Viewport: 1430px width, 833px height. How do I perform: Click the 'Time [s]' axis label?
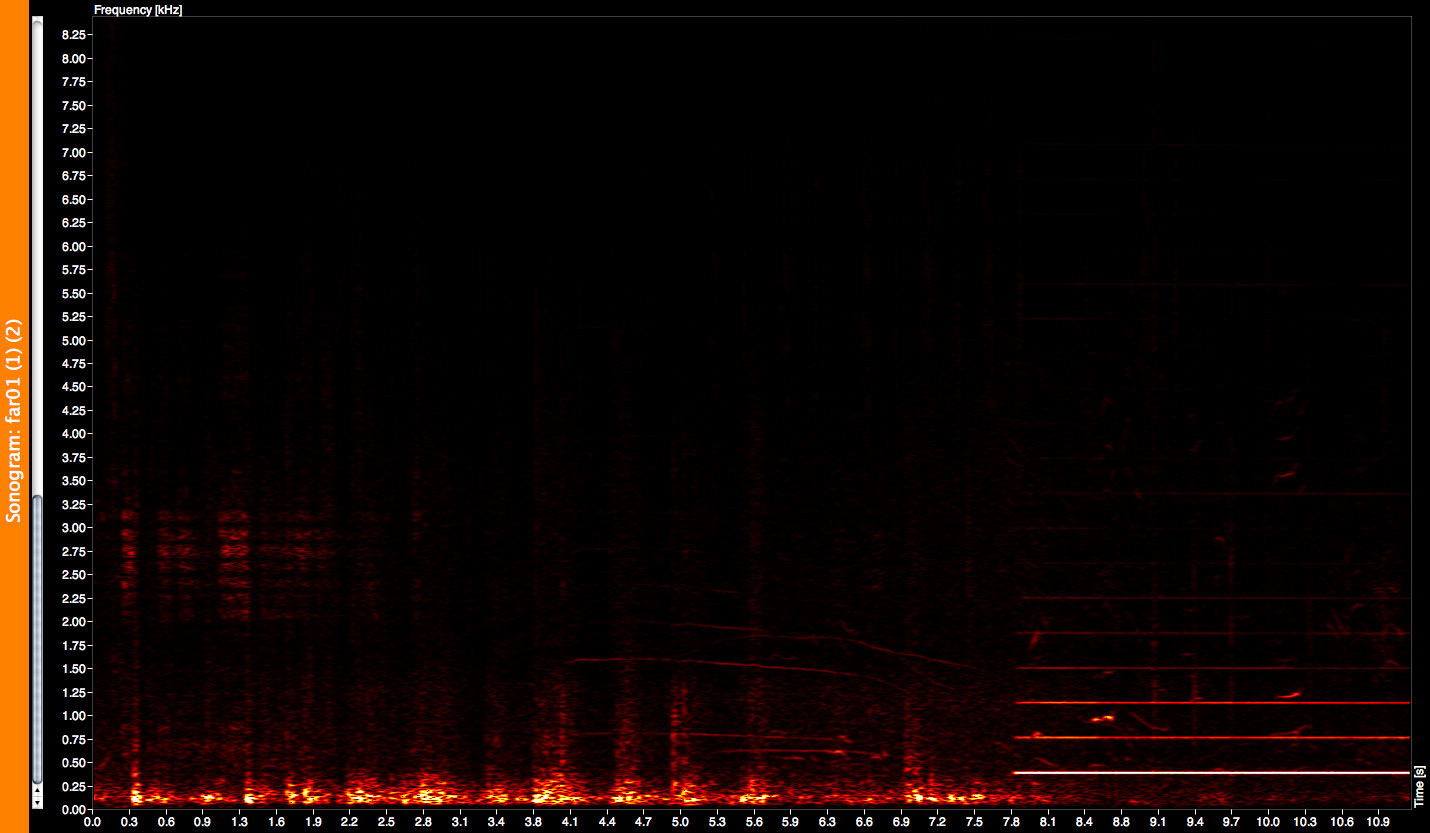pyautogui.click(x=1419, y=786)
